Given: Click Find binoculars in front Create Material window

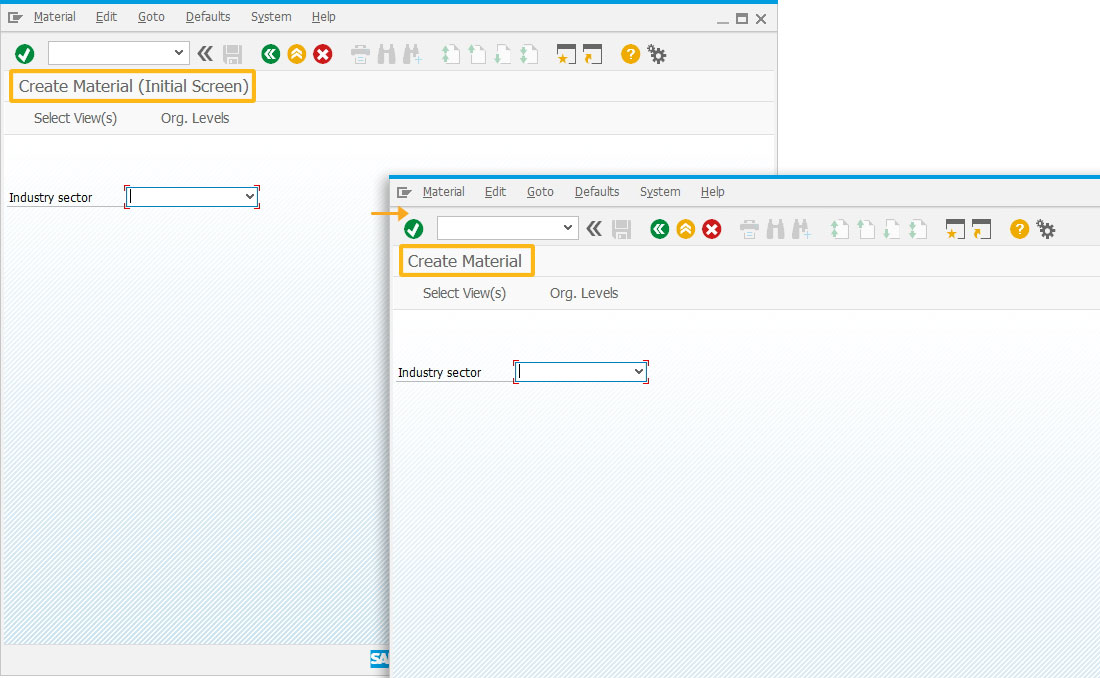Looking at the screenshot, I should pos(775,229).
